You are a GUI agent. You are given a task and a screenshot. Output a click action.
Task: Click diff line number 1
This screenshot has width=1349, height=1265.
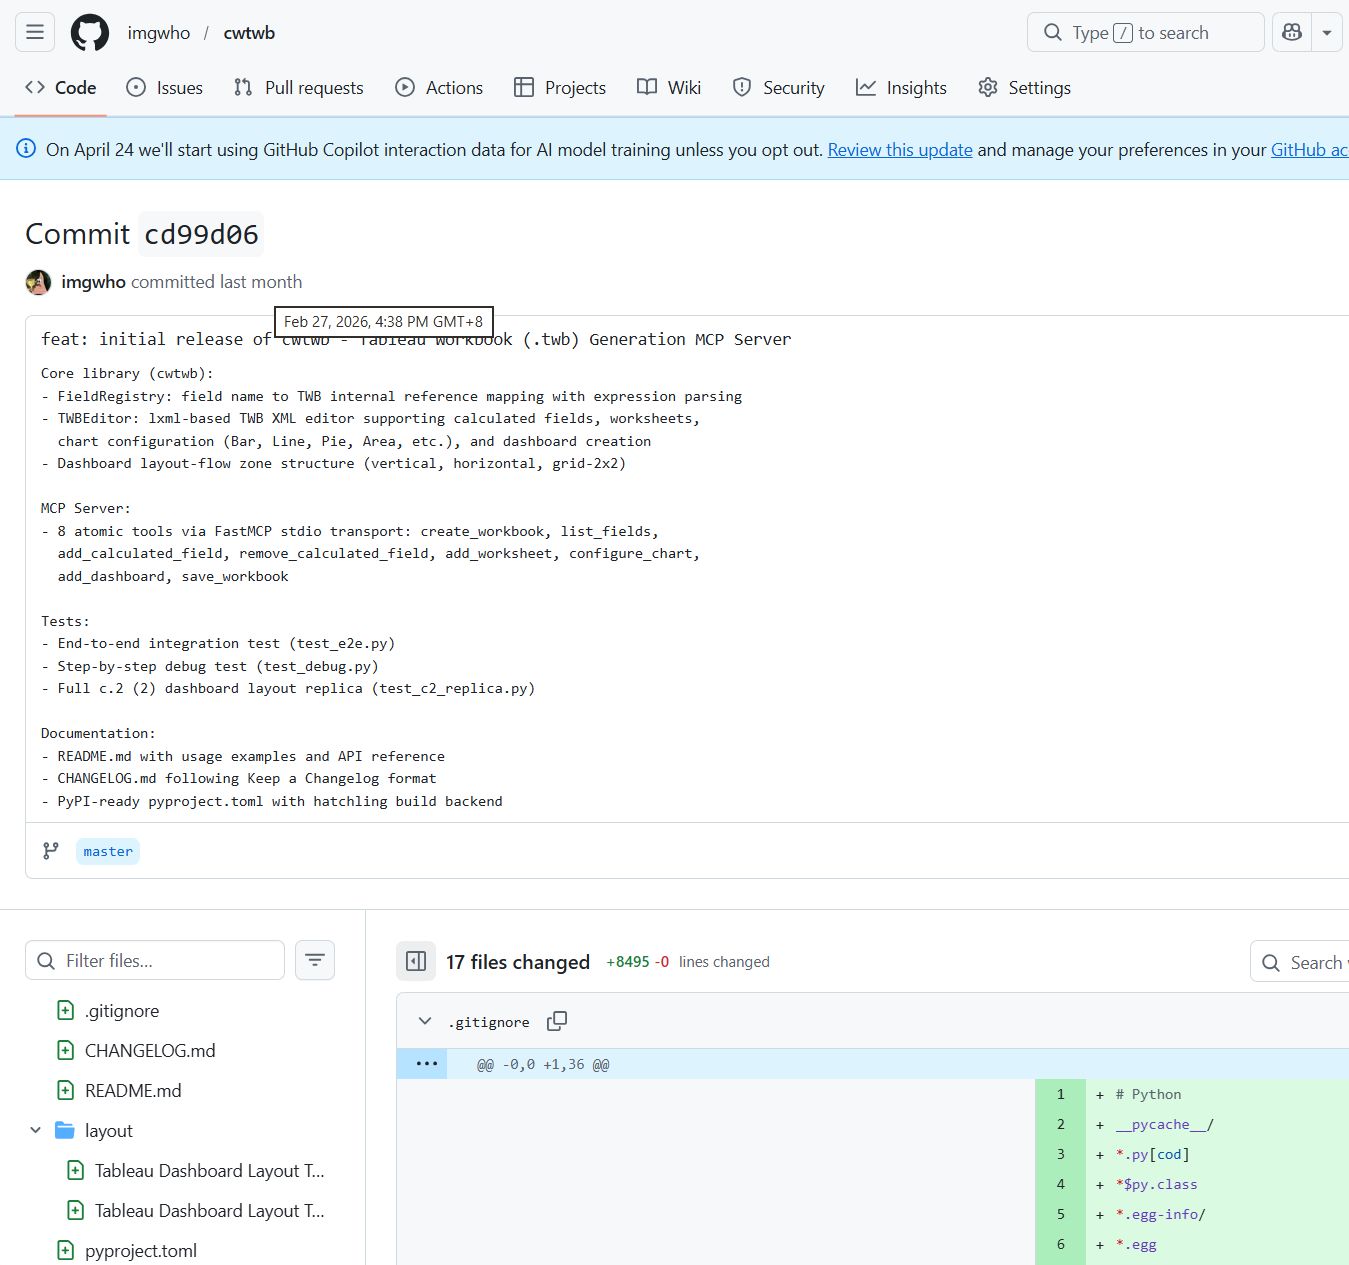pyautogui.click(x=1061, y=1094)
